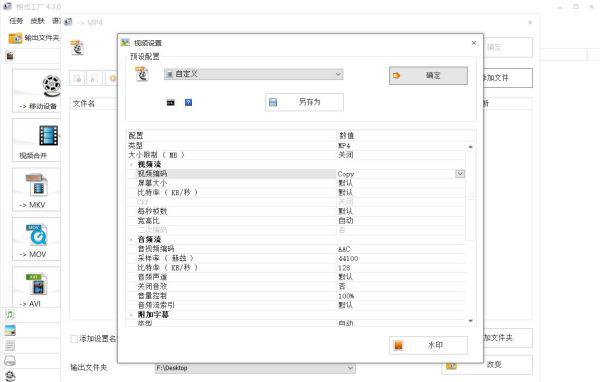Click the 输出文件夹 toolbar button in main window
Screen dimensions: 600x382
pos(34,38)
